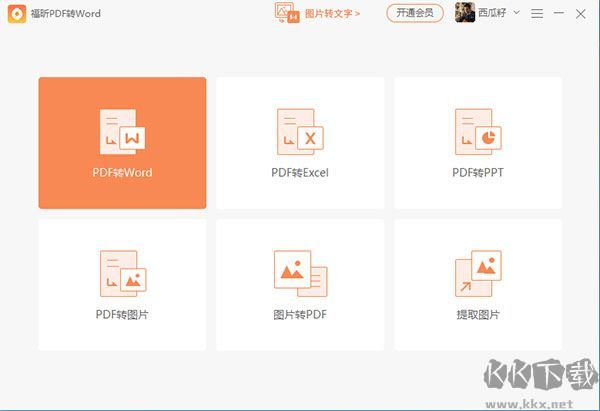Click the Foxit PDF转Word app logo
Screen dimensions: 600x411
point(17,14)
